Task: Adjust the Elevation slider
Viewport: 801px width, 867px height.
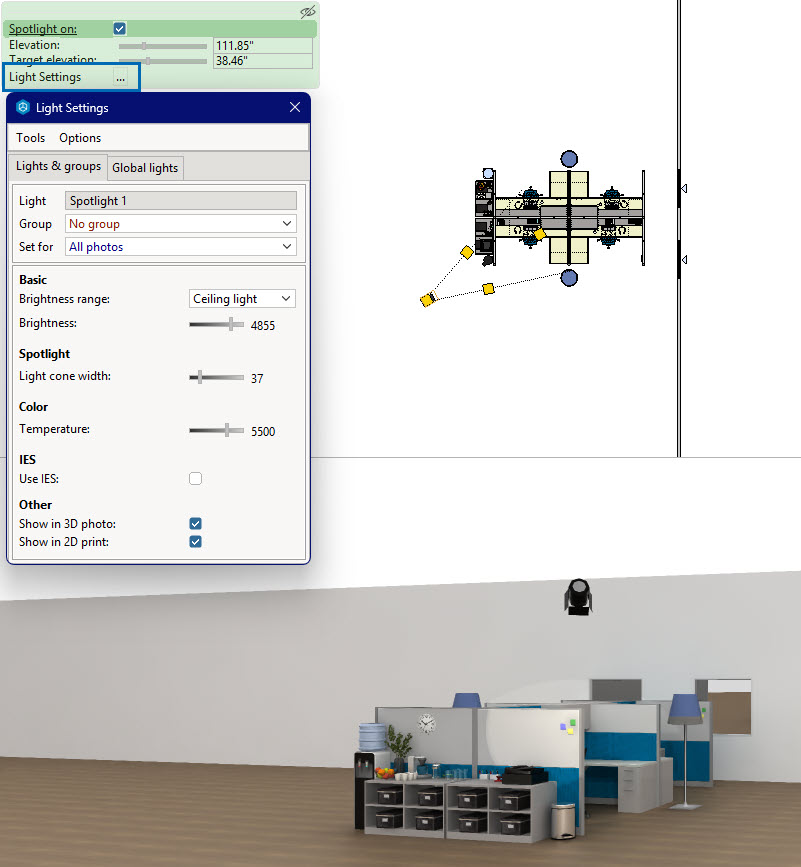Action: (x=163, y=46)
